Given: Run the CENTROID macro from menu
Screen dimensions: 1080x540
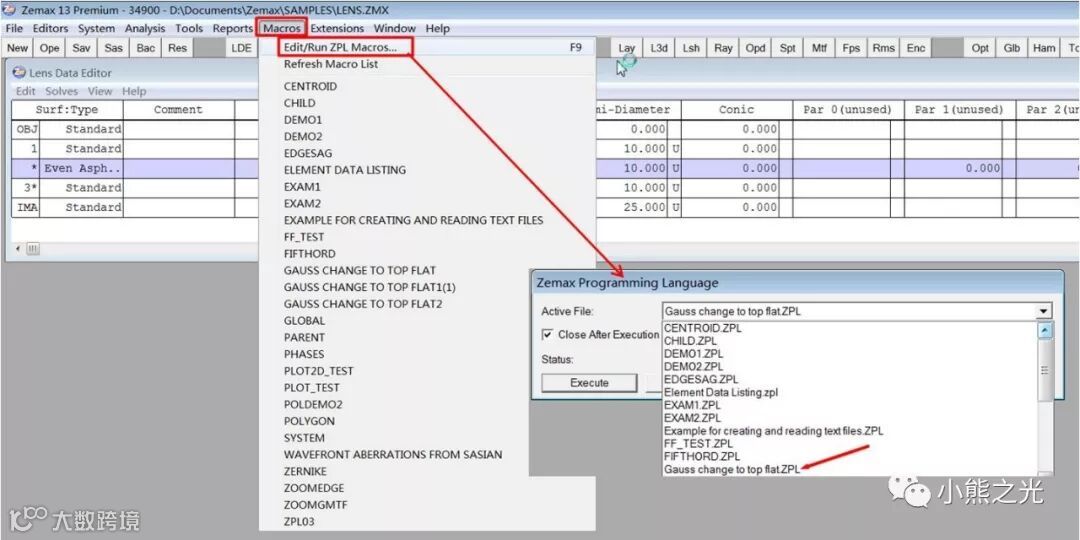Looking at the screenshot, I should tap(310, 87).
